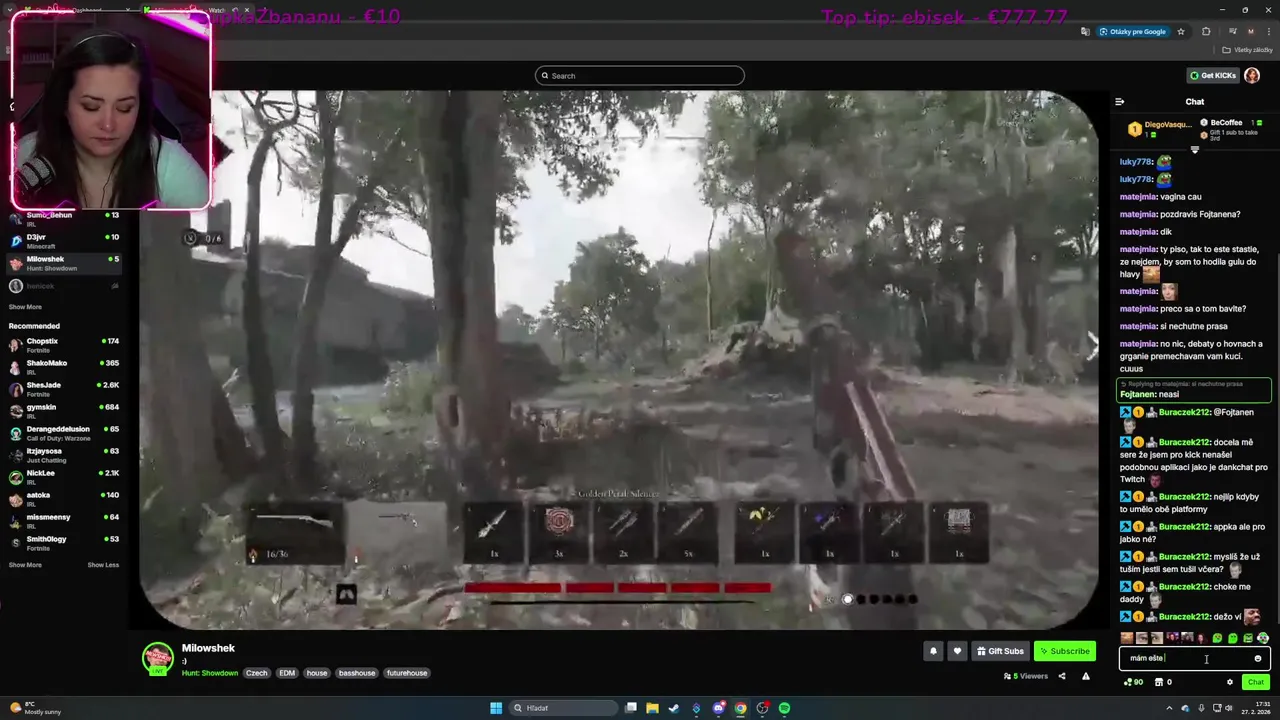Image resolution: width=1280 pixels, height=720 pixels.
Task: Open chat settings gear icon
Action: click(x=1230, y=682)
